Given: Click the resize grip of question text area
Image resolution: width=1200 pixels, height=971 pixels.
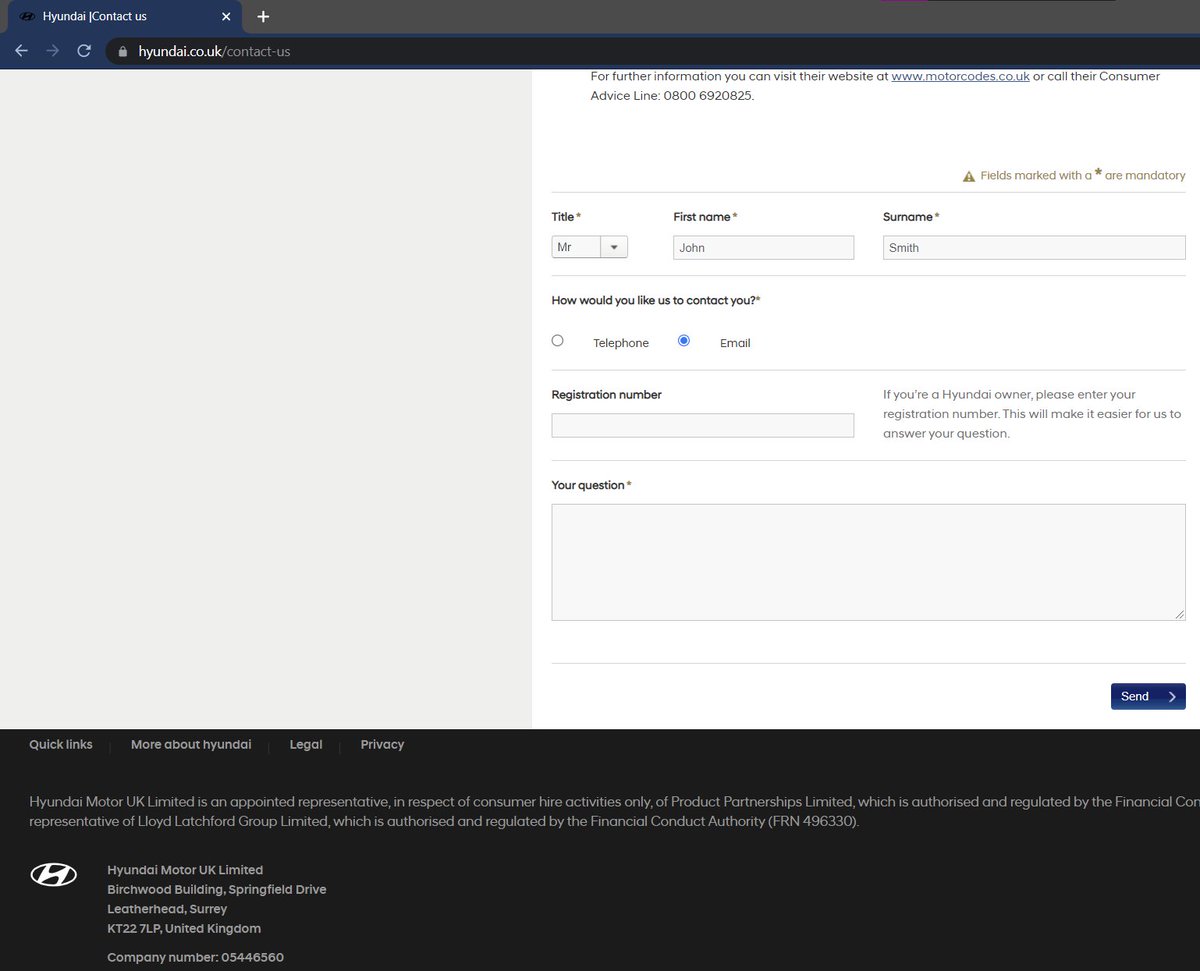Looking at the screenshot, I should 1180,614.
